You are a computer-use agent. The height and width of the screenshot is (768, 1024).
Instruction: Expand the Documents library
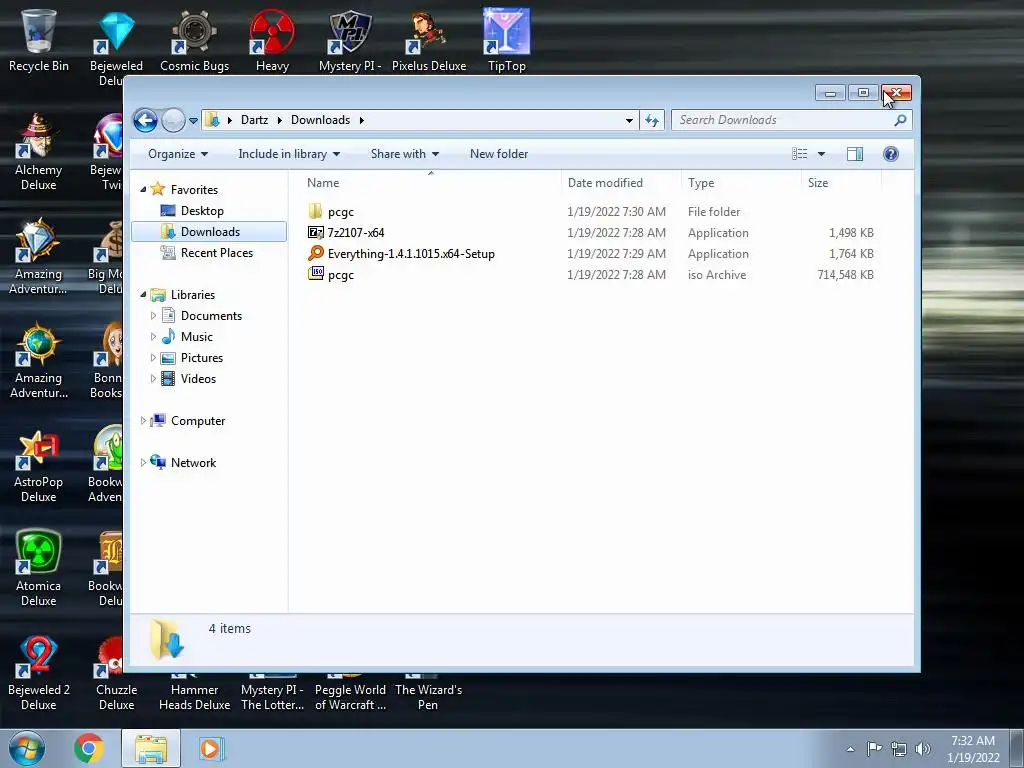[x=153, y=315]
